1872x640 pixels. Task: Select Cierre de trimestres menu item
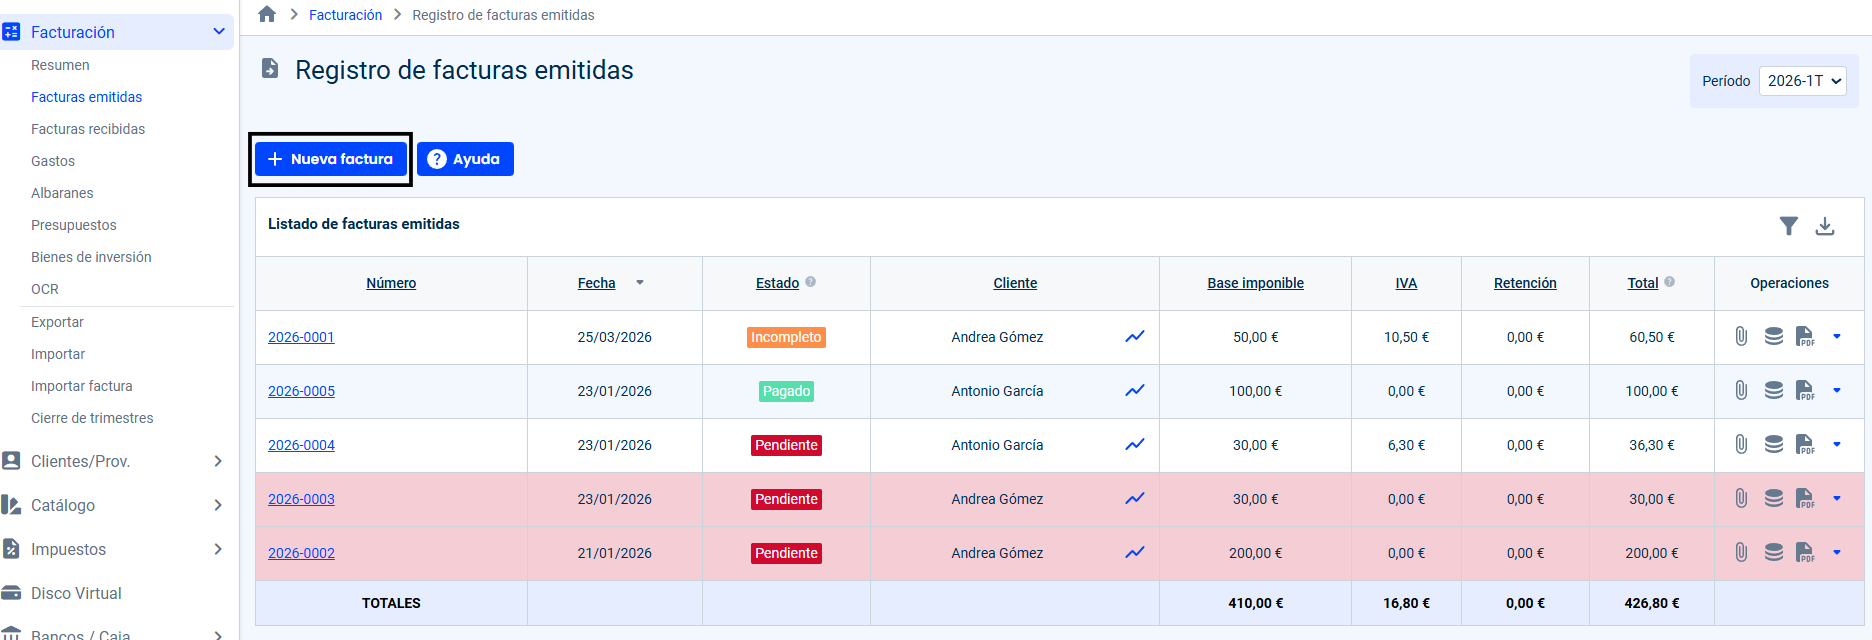92,418
